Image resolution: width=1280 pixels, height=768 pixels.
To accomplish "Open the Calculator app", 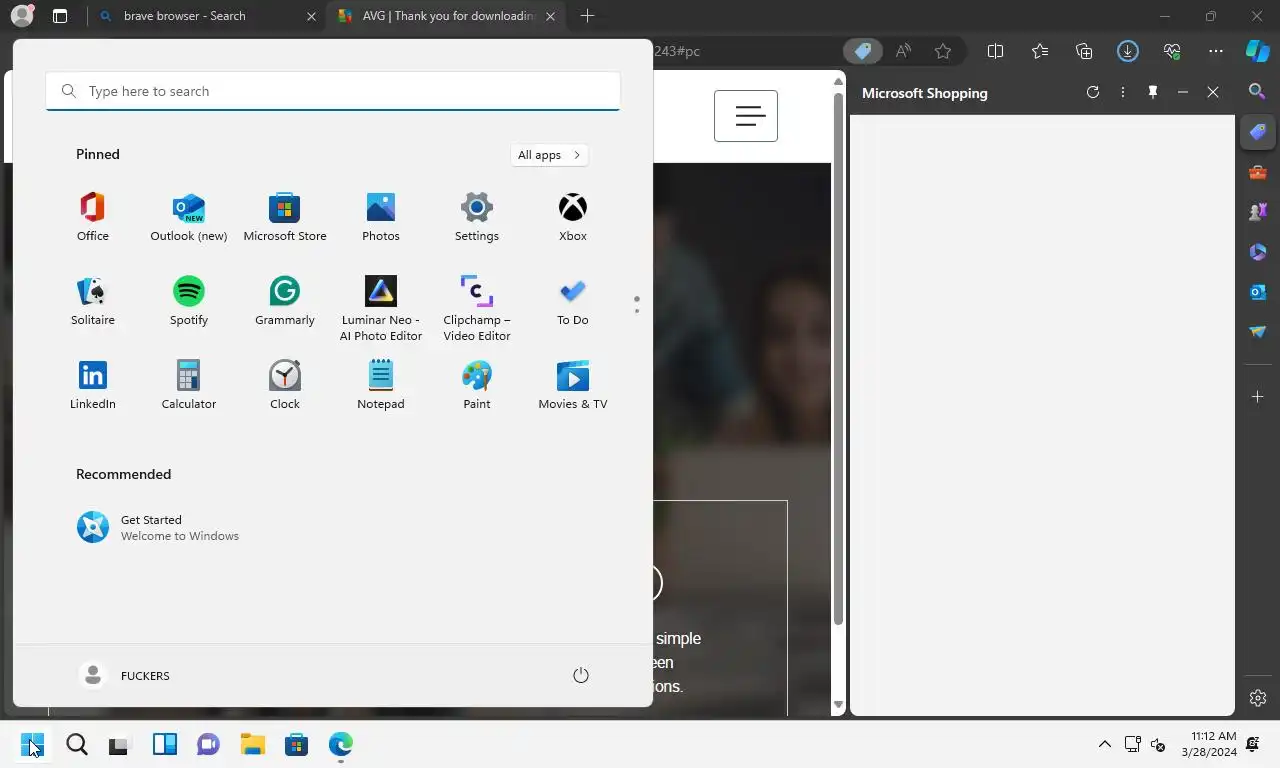I will tap(189, 385).
